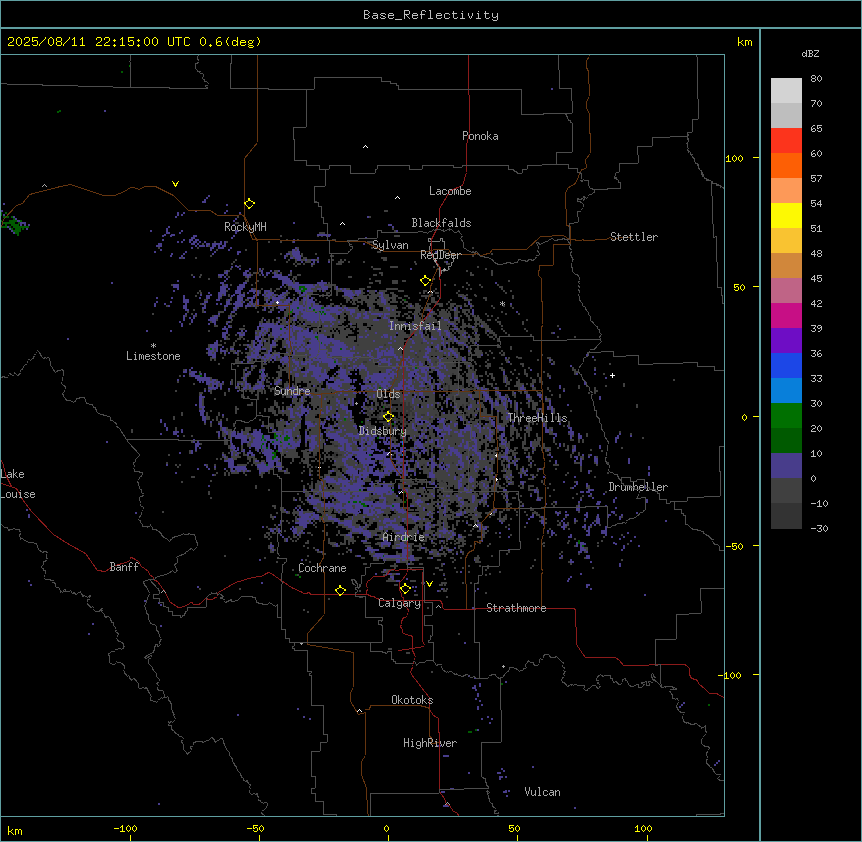Select the Strathmore label
This screenshot has height=842, width=862.
[516, 608]
